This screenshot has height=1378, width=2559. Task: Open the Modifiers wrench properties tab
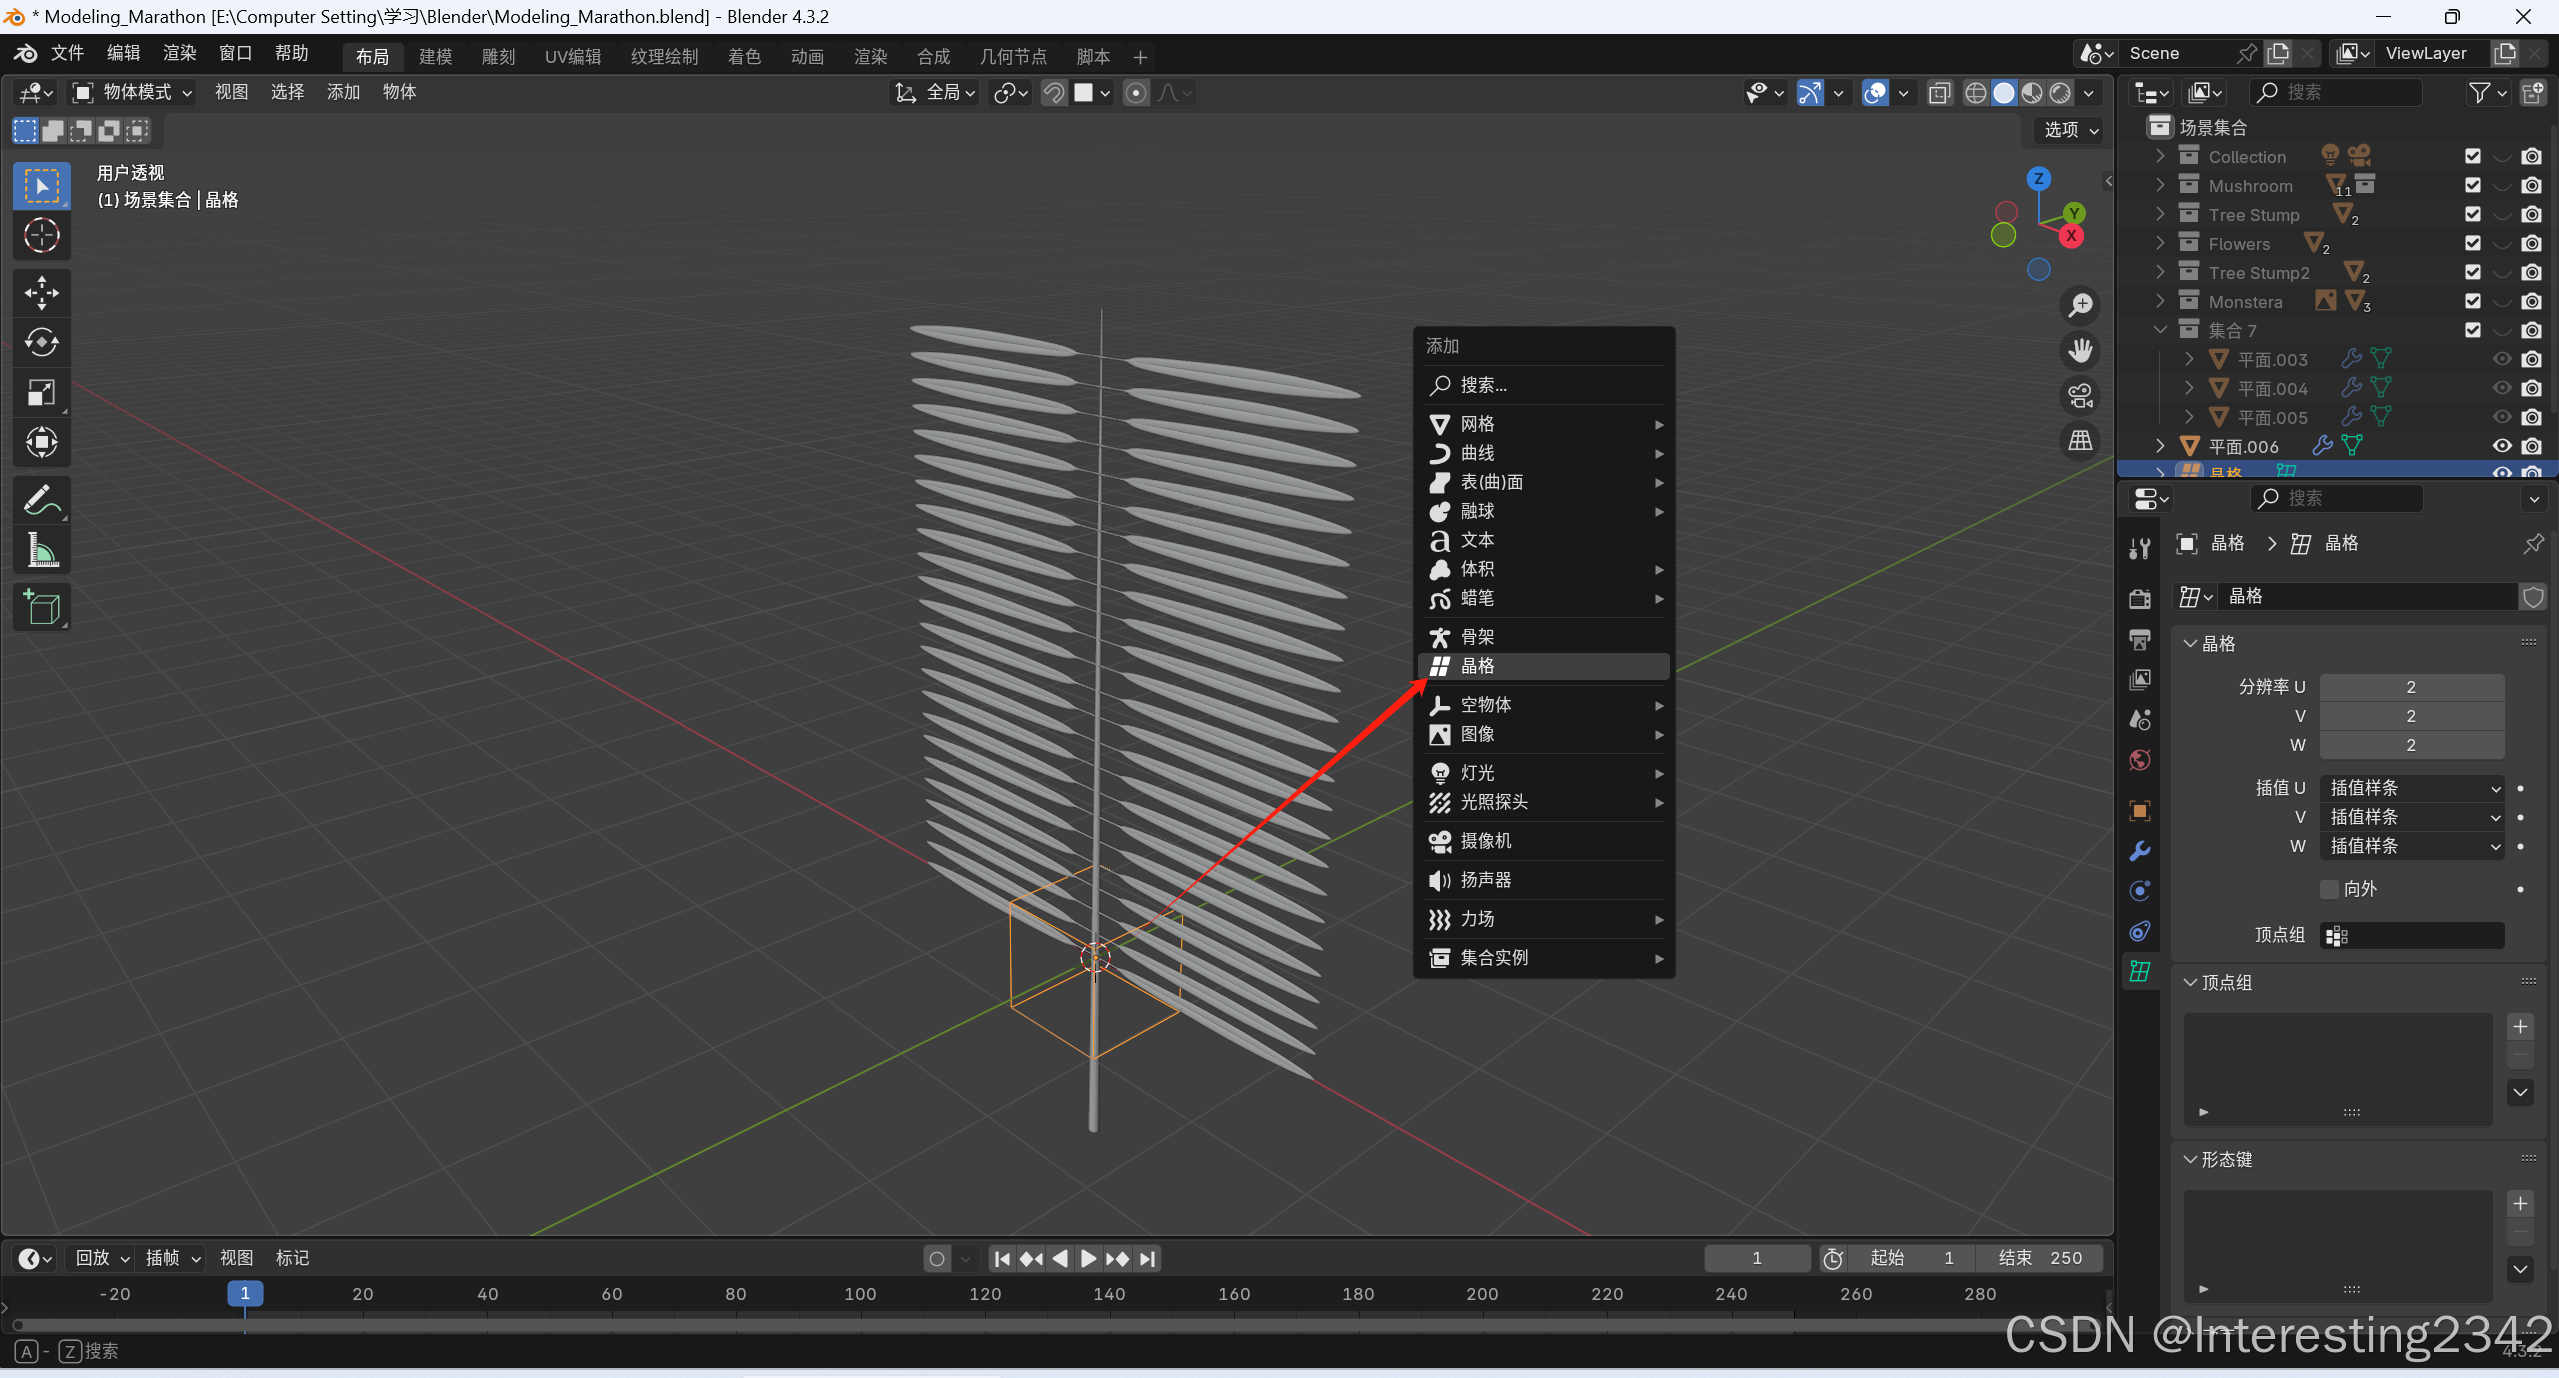[x=2140, y=851]
